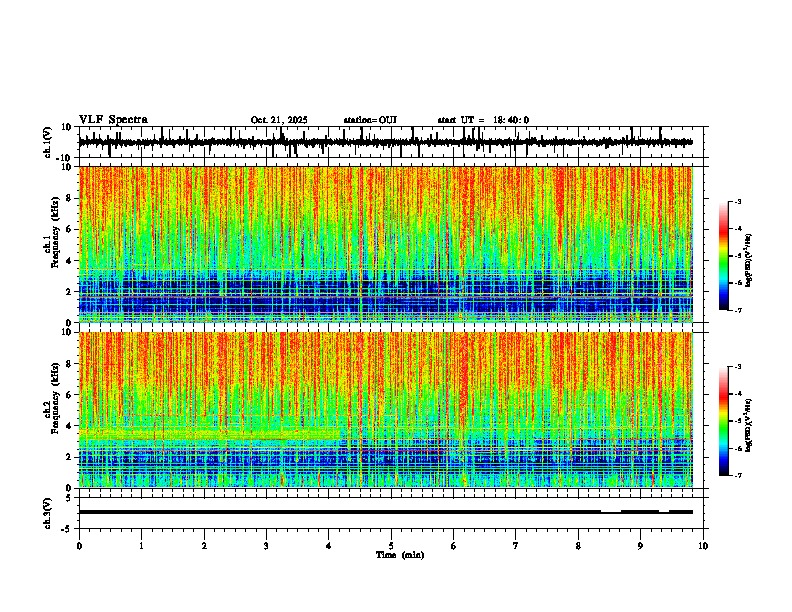Click the ch.2 spectrogram color scale bar
This screenshot has width=792, height=612.
724,421
